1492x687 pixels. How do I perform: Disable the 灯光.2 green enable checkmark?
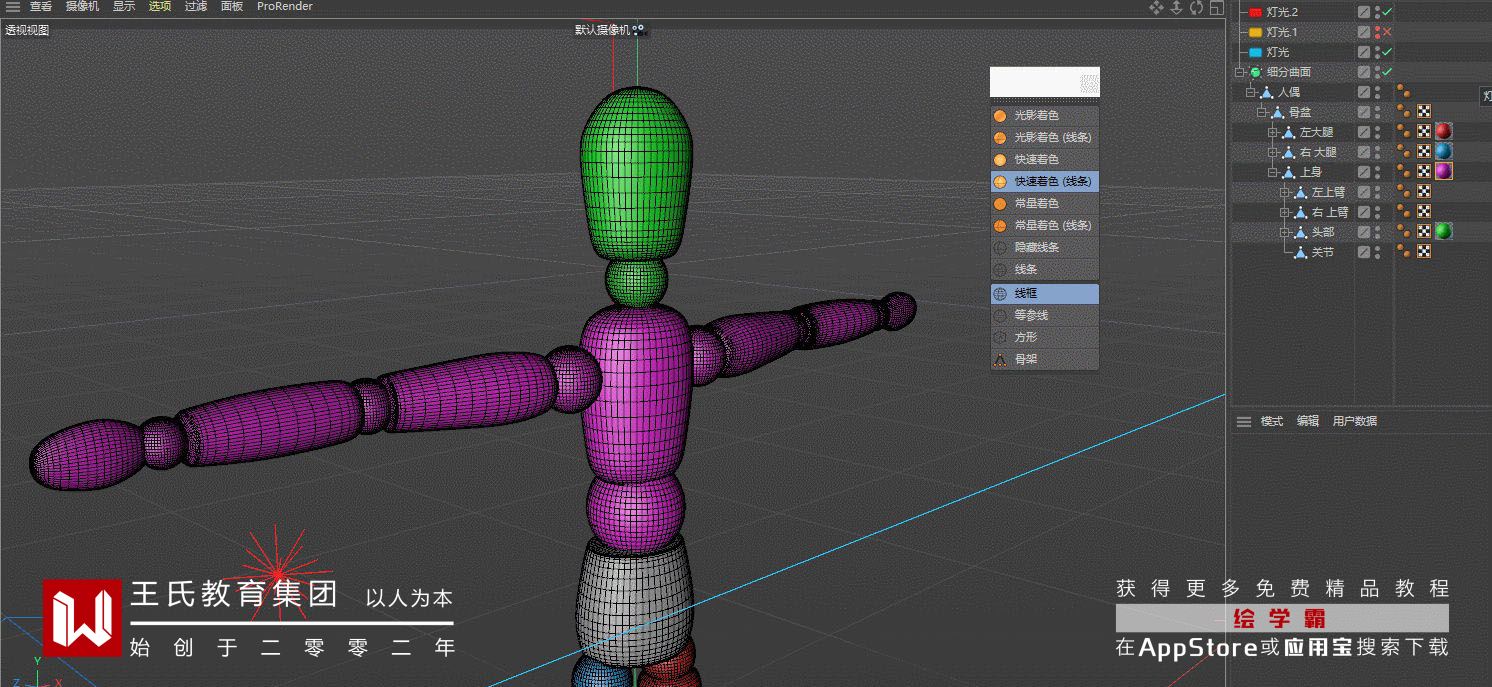[x=1387, y=12]
